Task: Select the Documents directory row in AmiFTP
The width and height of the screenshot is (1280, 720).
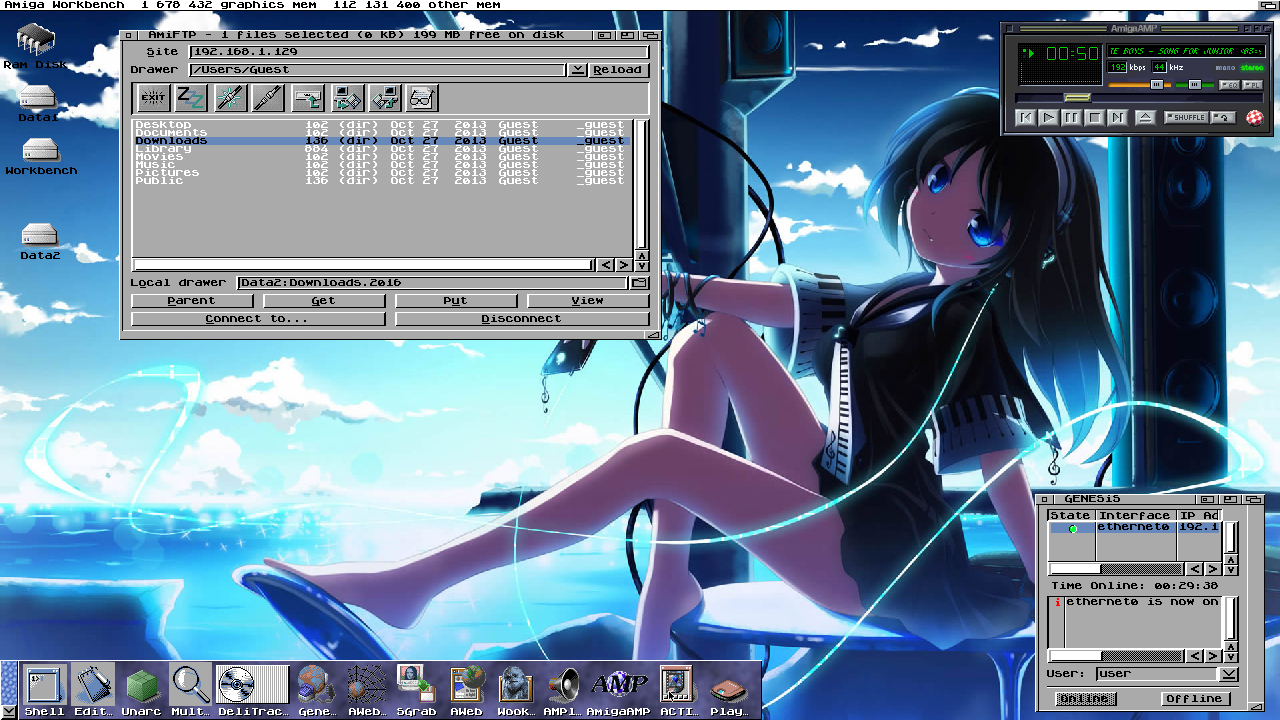Action: point(381,133)
